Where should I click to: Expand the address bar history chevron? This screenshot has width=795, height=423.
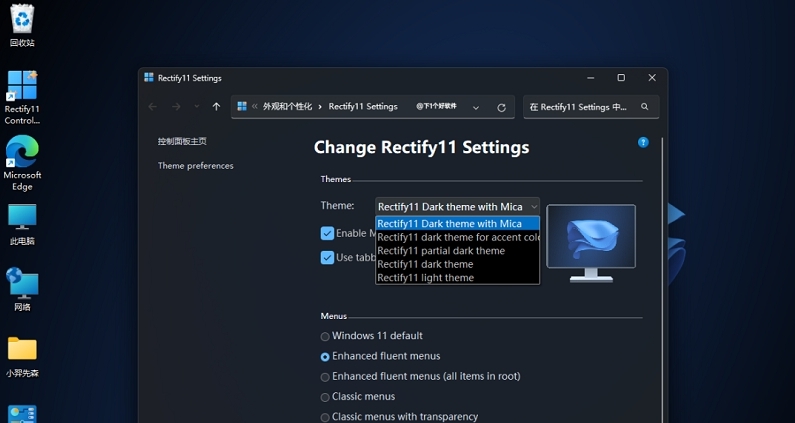(x=476, y=108)
